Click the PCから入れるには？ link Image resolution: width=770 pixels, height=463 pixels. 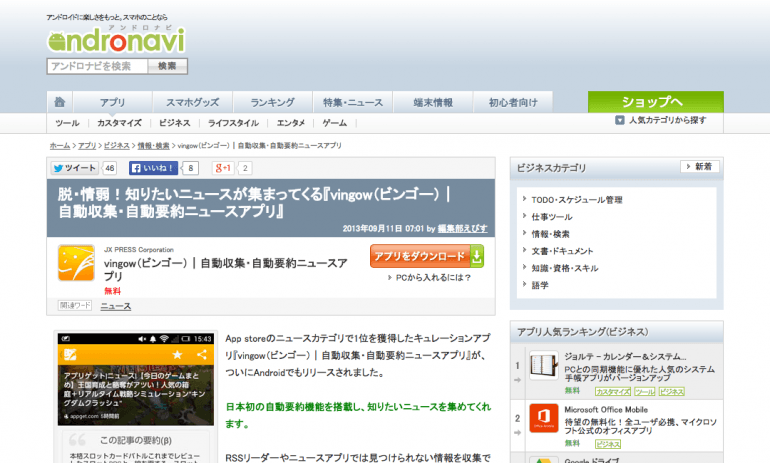pos(433,277)
